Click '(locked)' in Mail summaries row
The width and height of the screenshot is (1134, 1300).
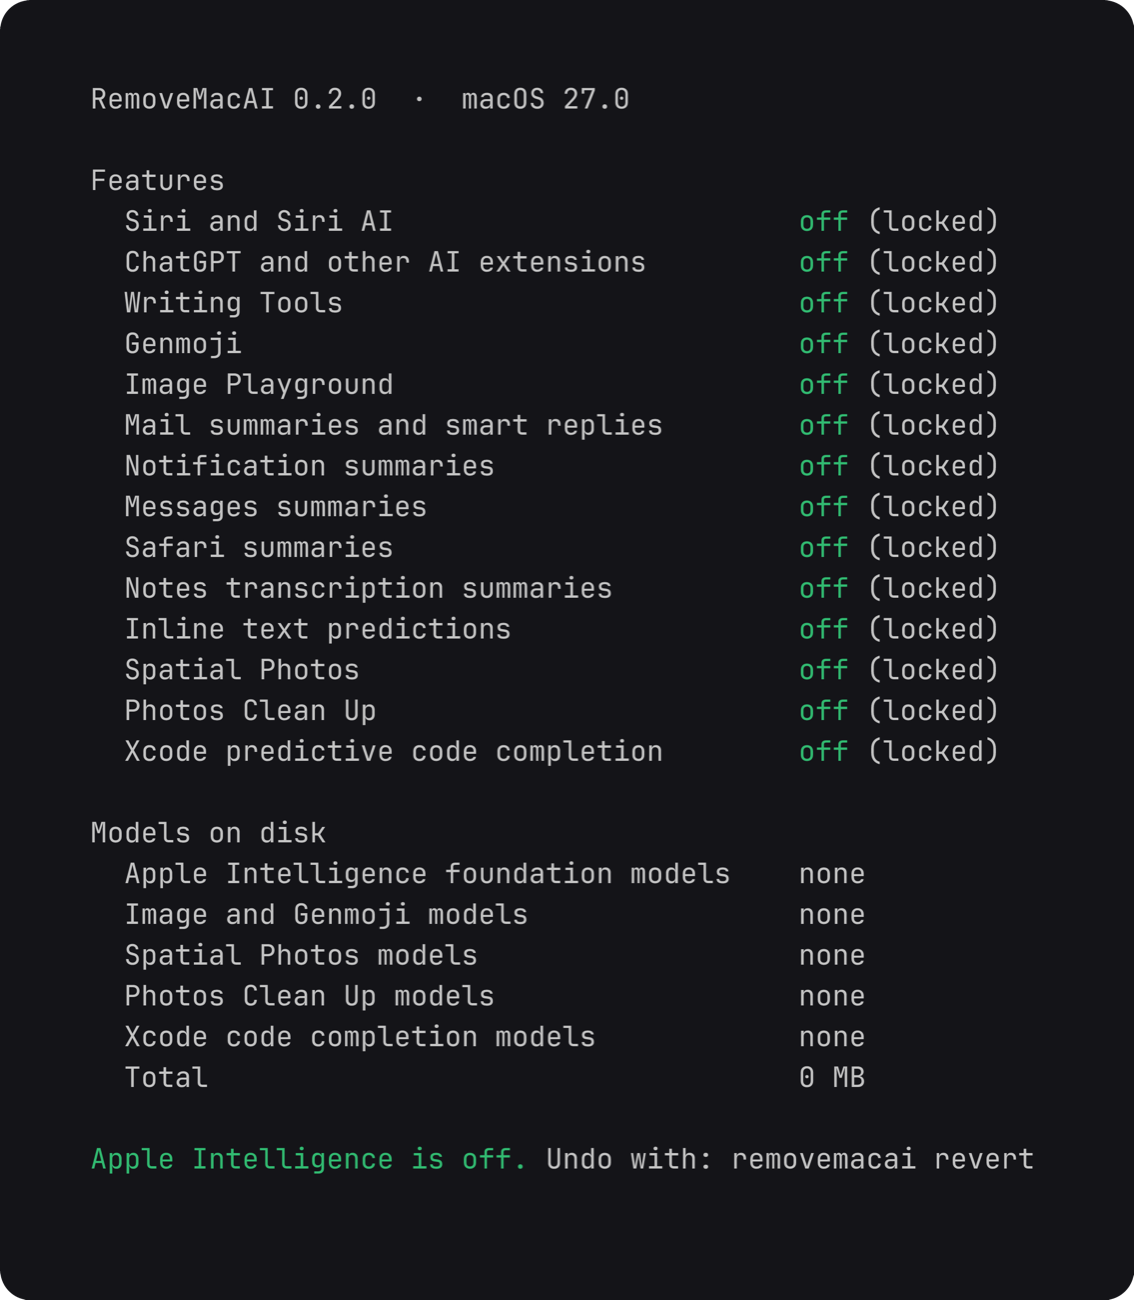(x=933, y=425)
